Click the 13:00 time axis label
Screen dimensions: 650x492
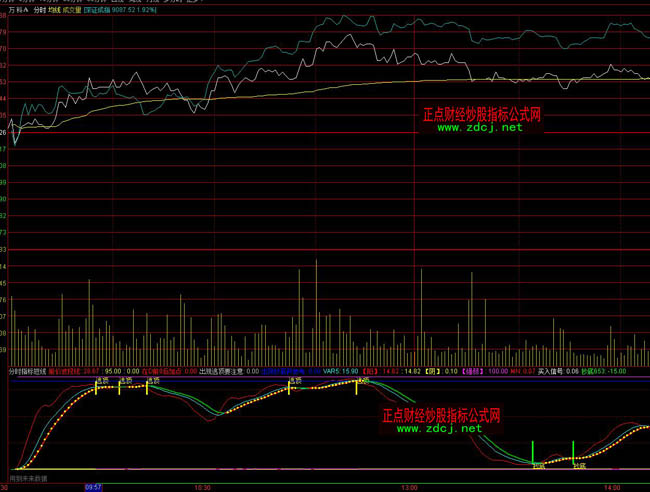pos(408,487)
